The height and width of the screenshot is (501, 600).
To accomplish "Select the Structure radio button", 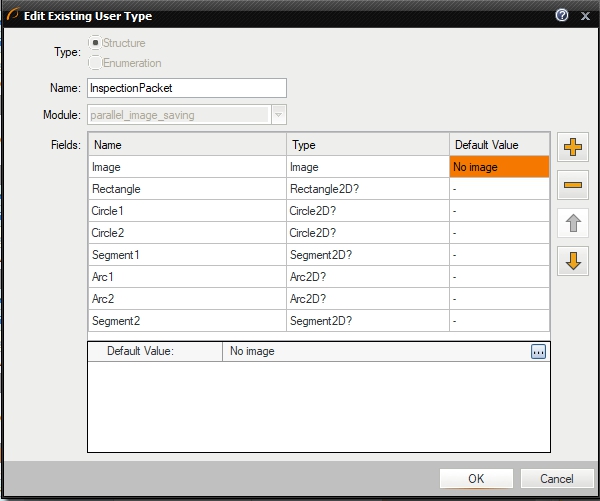I will click(x=96, y=43).
